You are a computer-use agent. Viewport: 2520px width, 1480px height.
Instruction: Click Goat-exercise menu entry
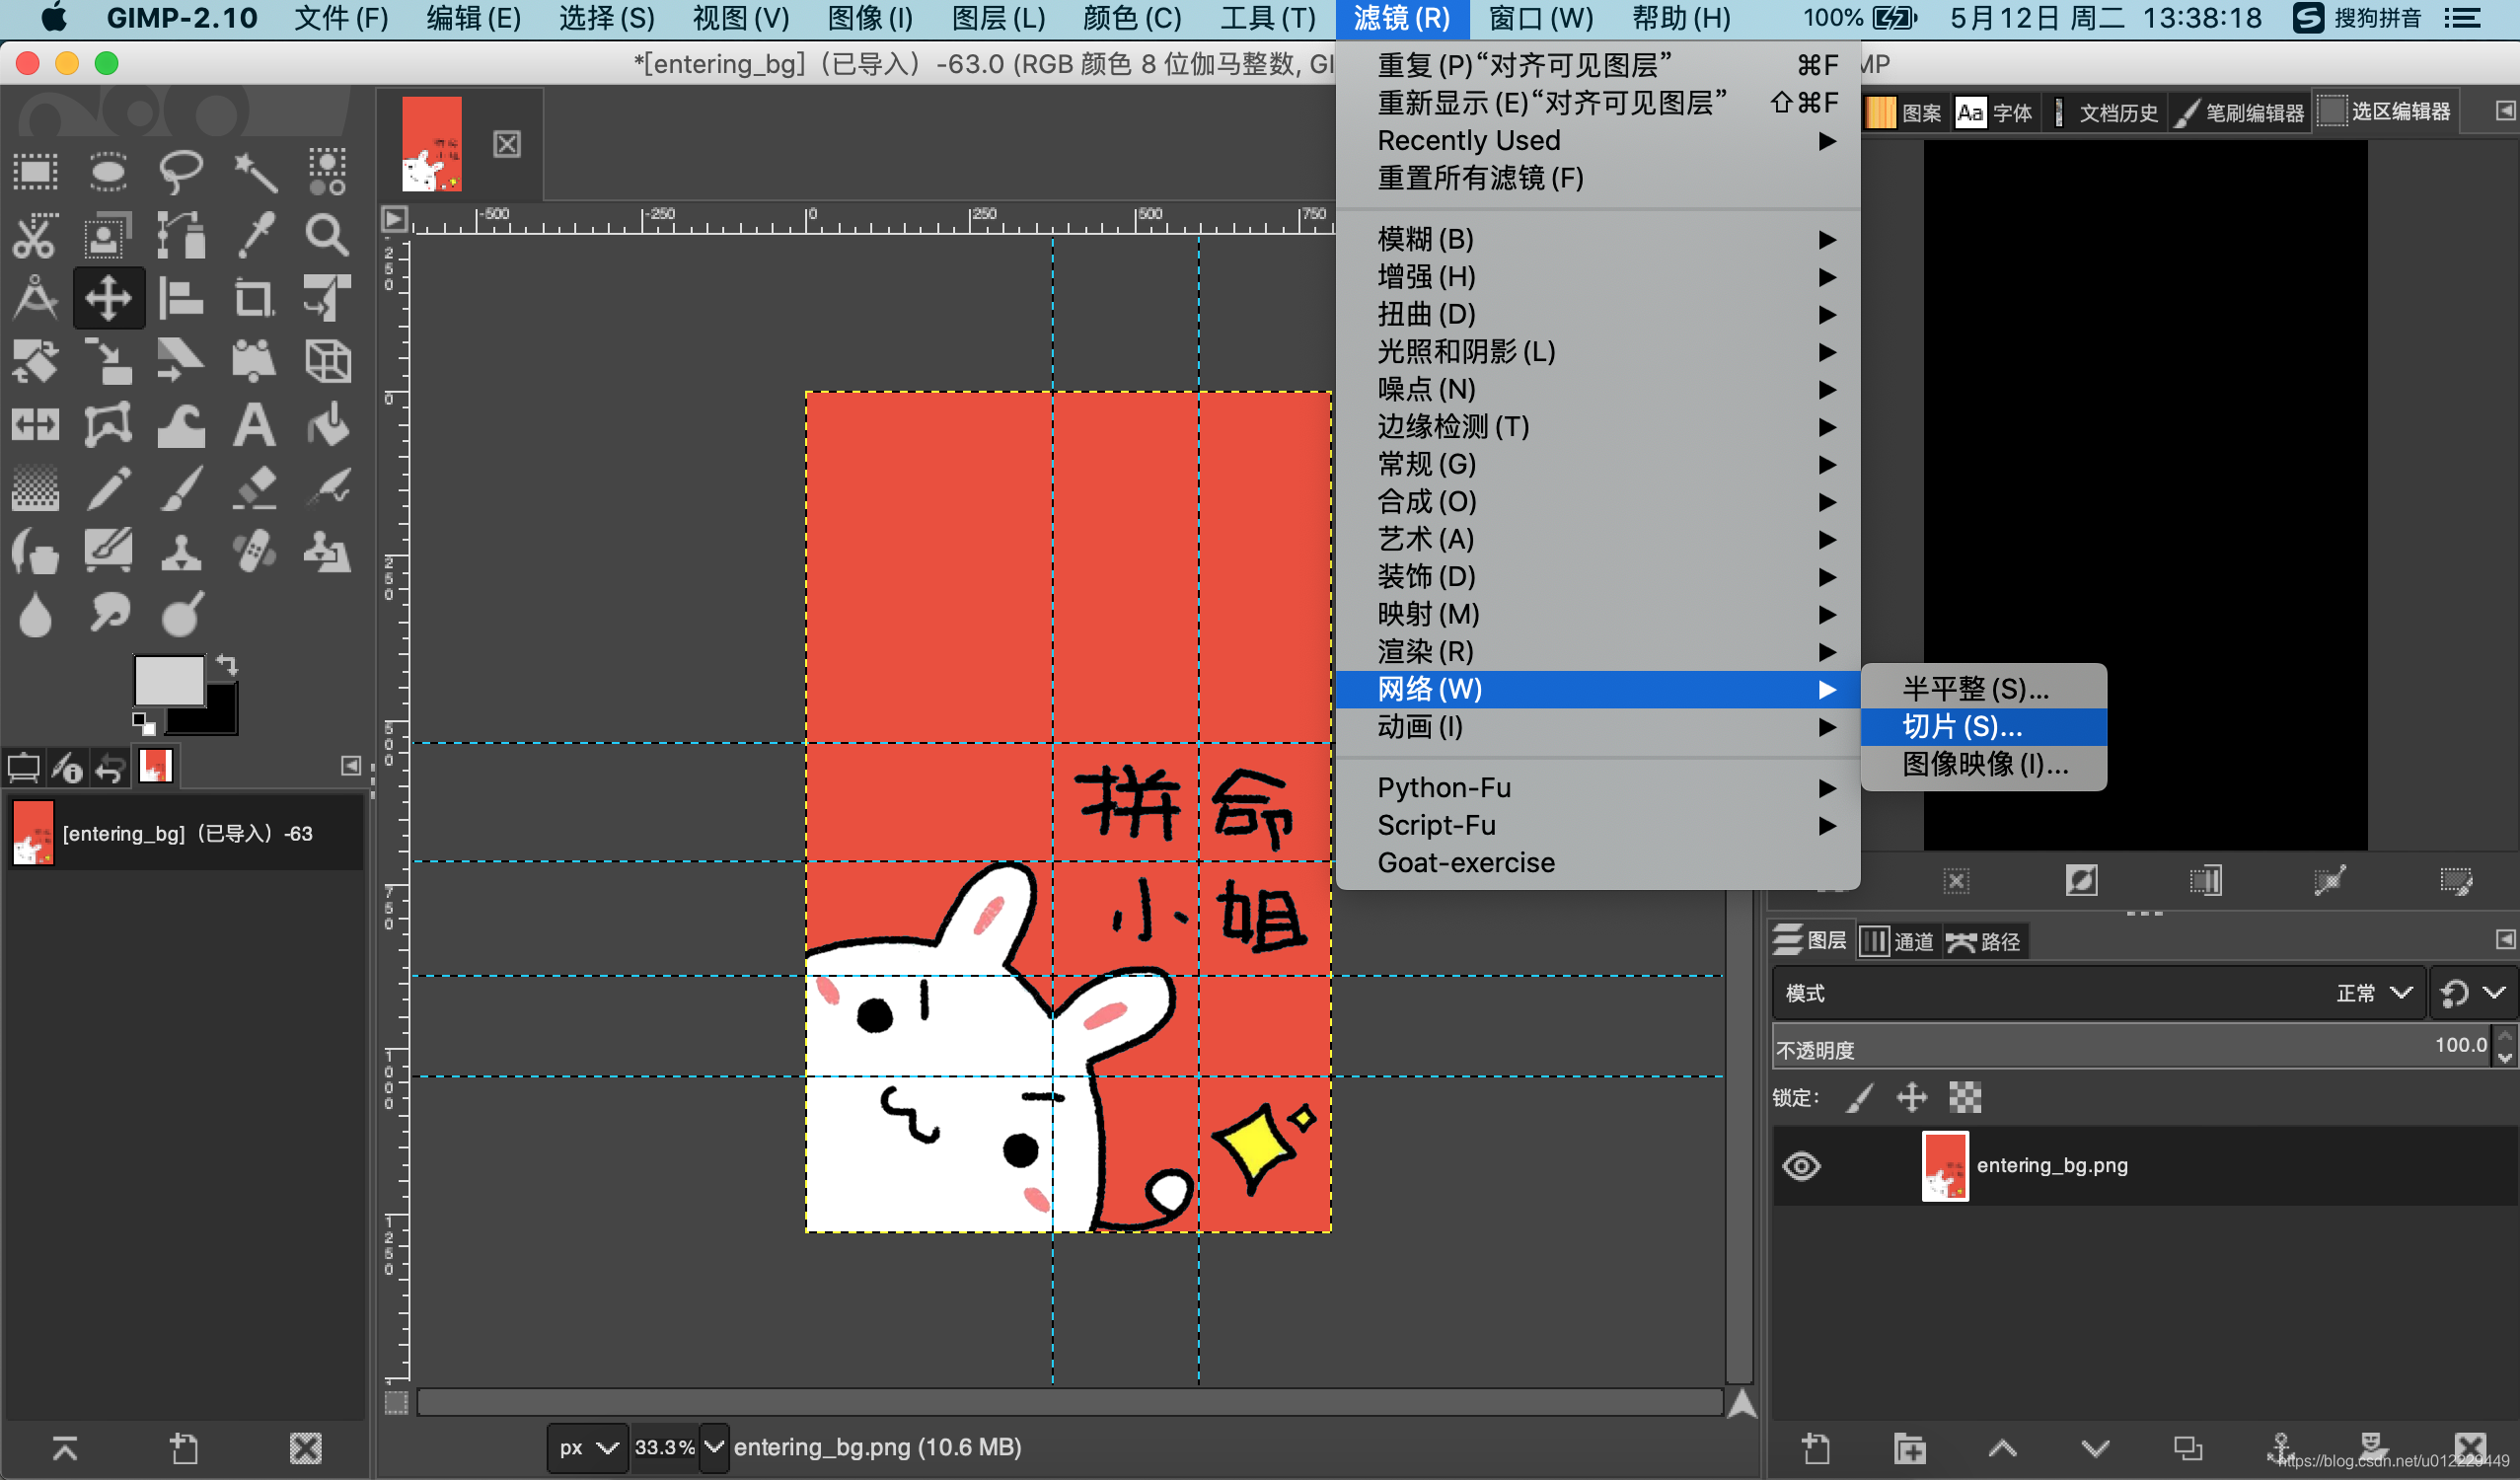[x=1466, y=862]
